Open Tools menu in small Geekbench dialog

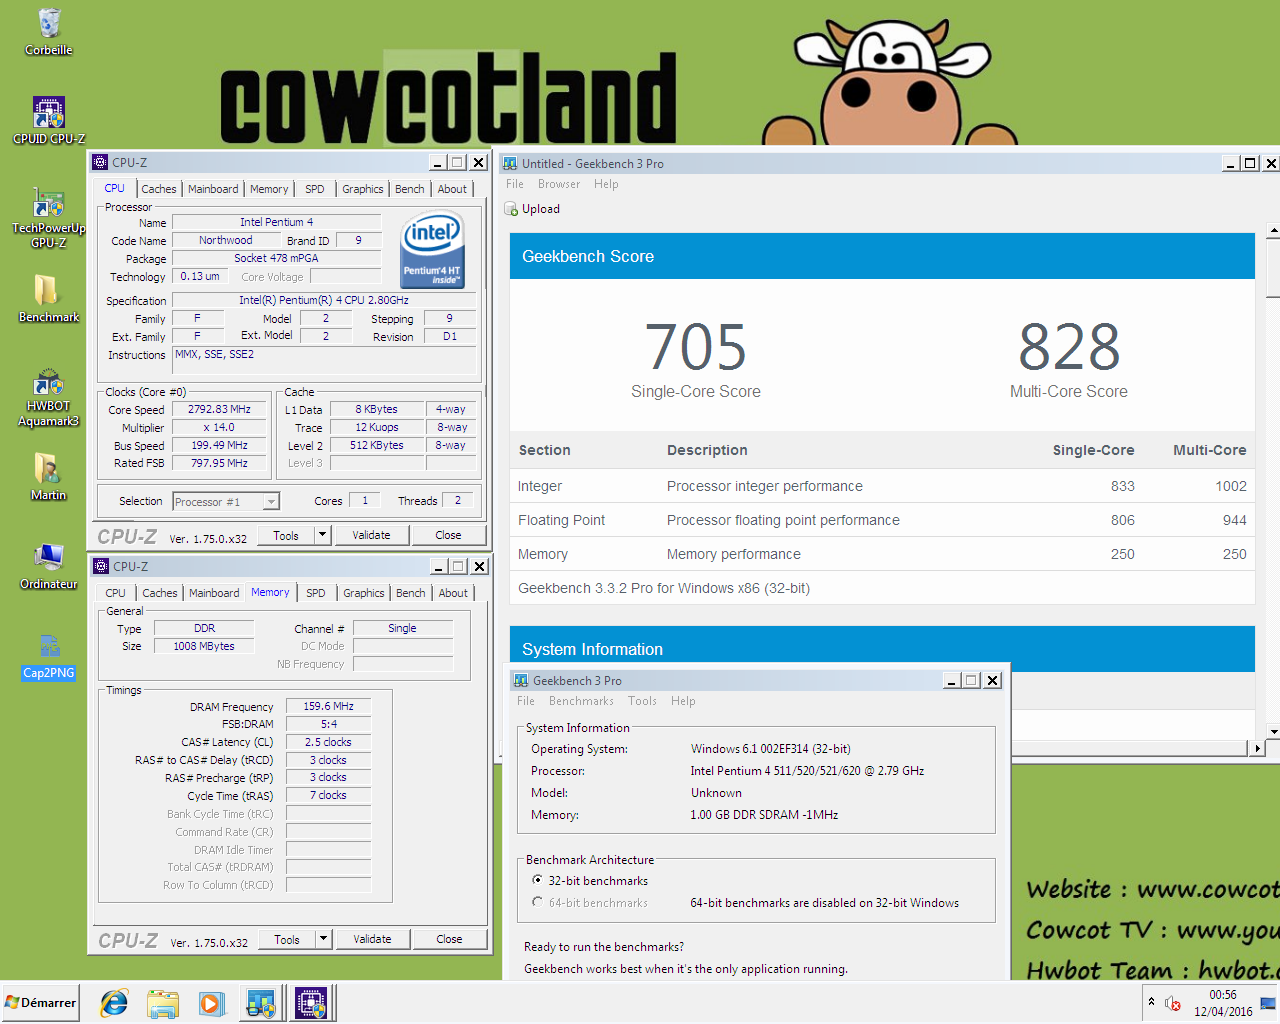click(x=642, y=701)
